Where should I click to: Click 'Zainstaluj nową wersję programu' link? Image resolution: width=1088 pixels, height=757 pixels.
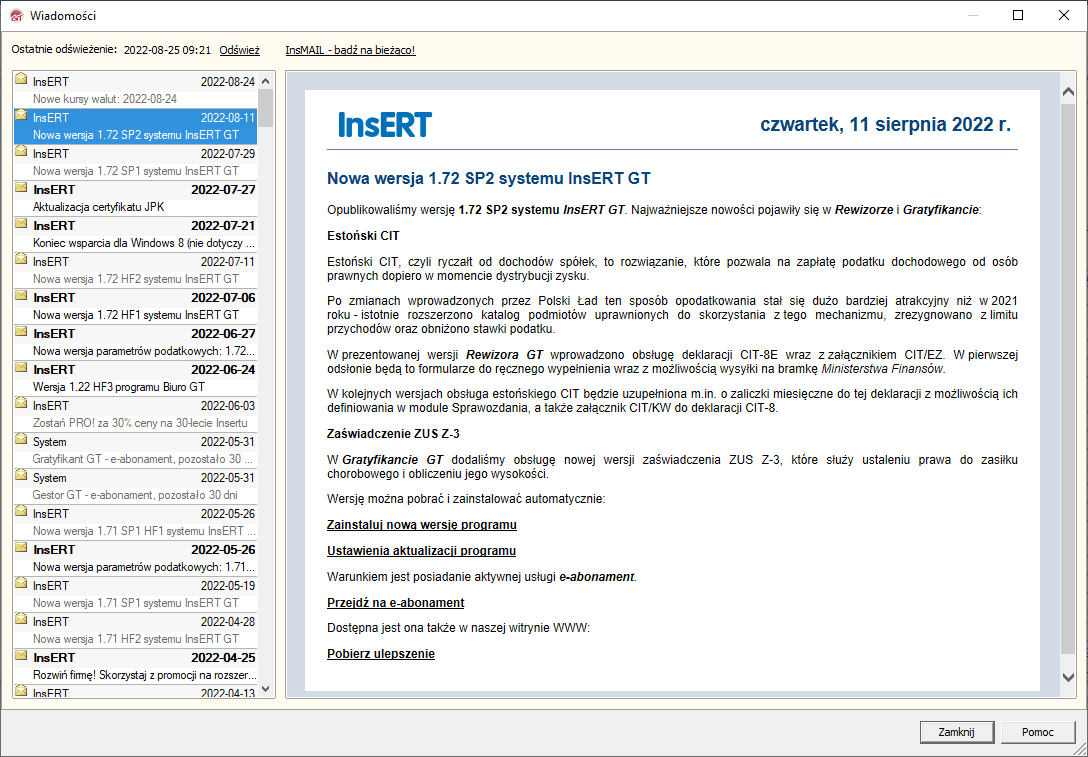click(422, 525)
